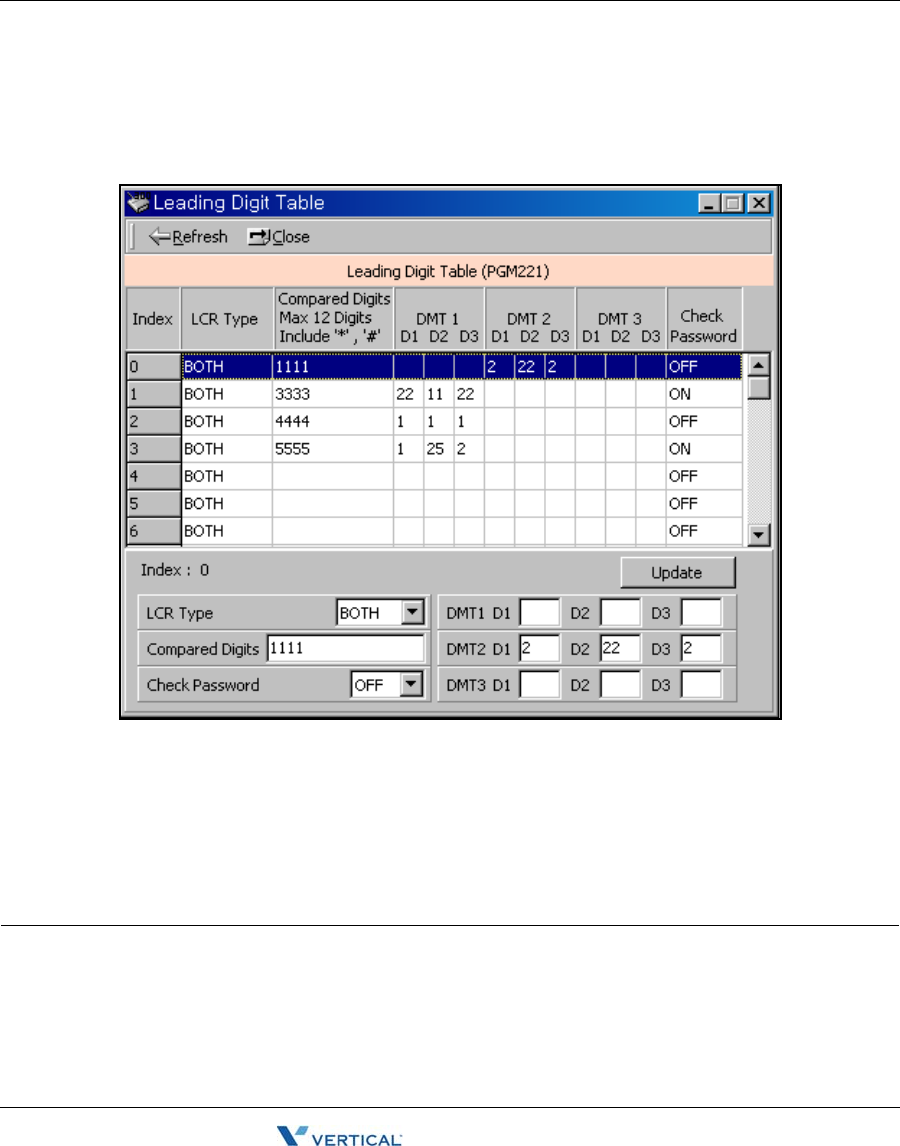The height and width of the screenshot is (1146, 900).
Task: Minimize the Leading Digit Table window
Action: point(709,203)
